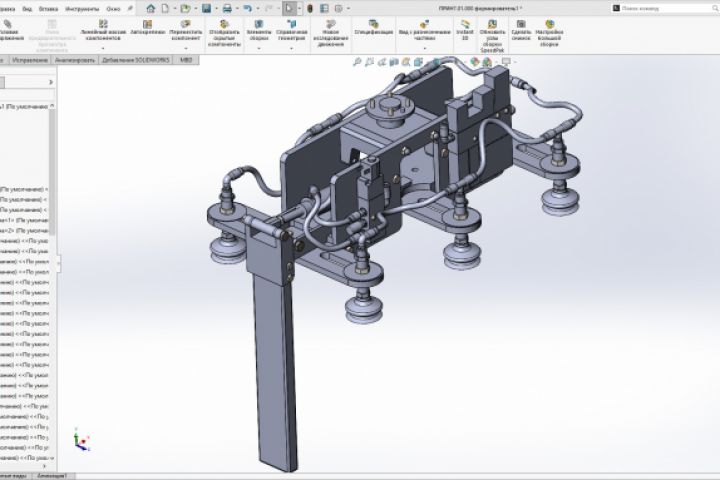Activate the Select cursor tool
This screenshot has height=480, width=720.
(289, 8)
